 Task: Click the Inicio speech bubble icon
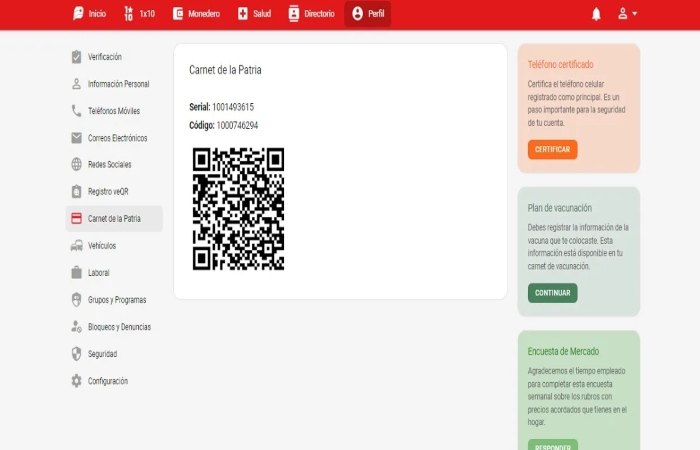coord(78,14)
